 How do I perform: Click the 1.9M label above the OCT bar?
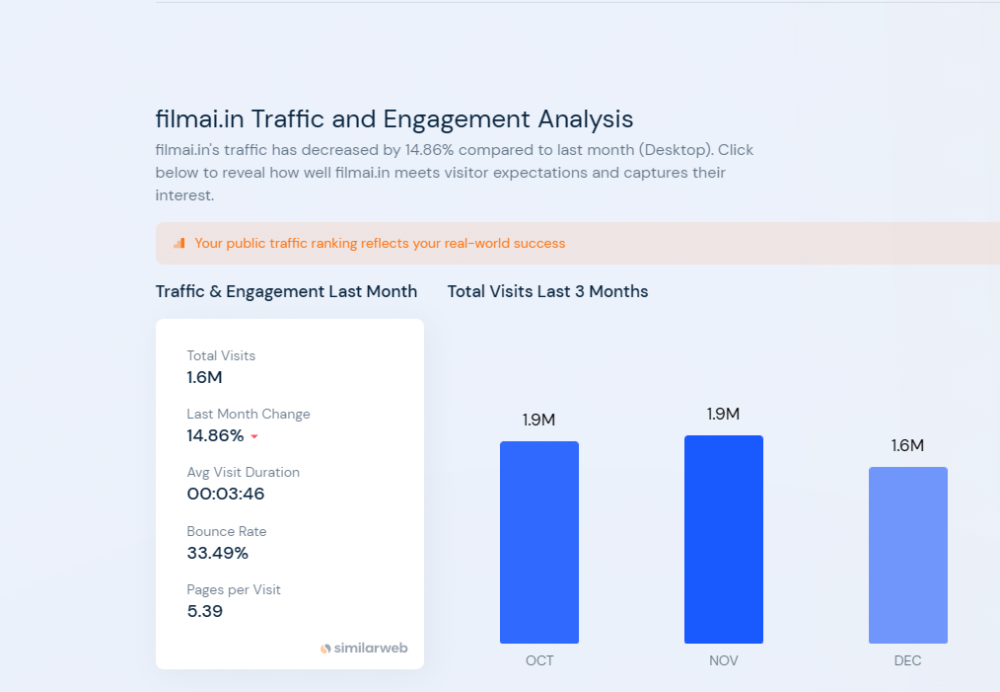[539, 420]
